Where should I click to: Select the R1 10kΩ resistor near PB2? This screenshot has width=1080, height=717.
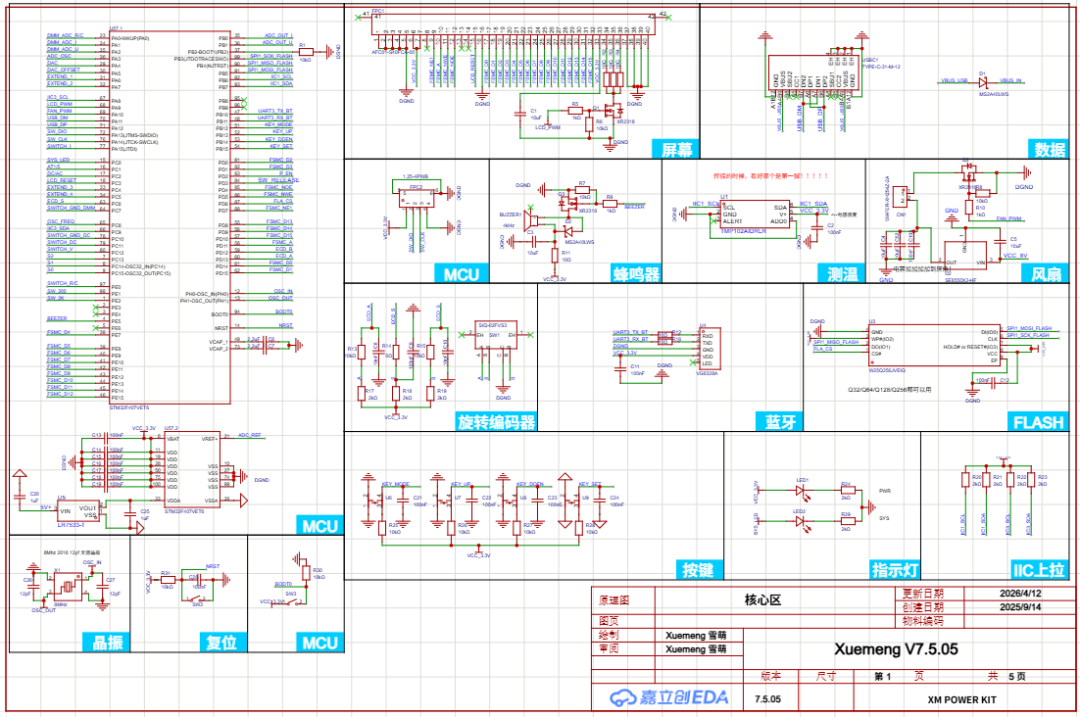304,51
